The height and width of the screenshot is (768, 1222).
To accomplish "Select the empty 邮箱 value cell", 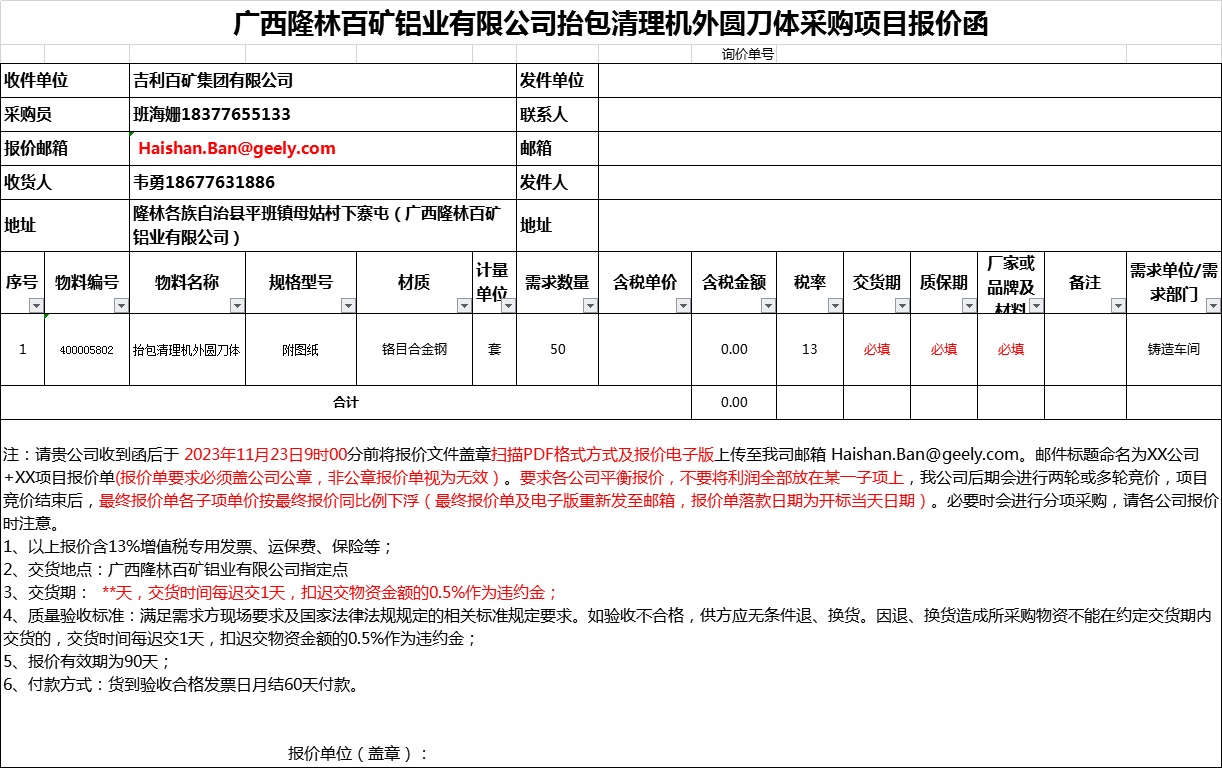I will pyautogui.click(x=909, y=148).
